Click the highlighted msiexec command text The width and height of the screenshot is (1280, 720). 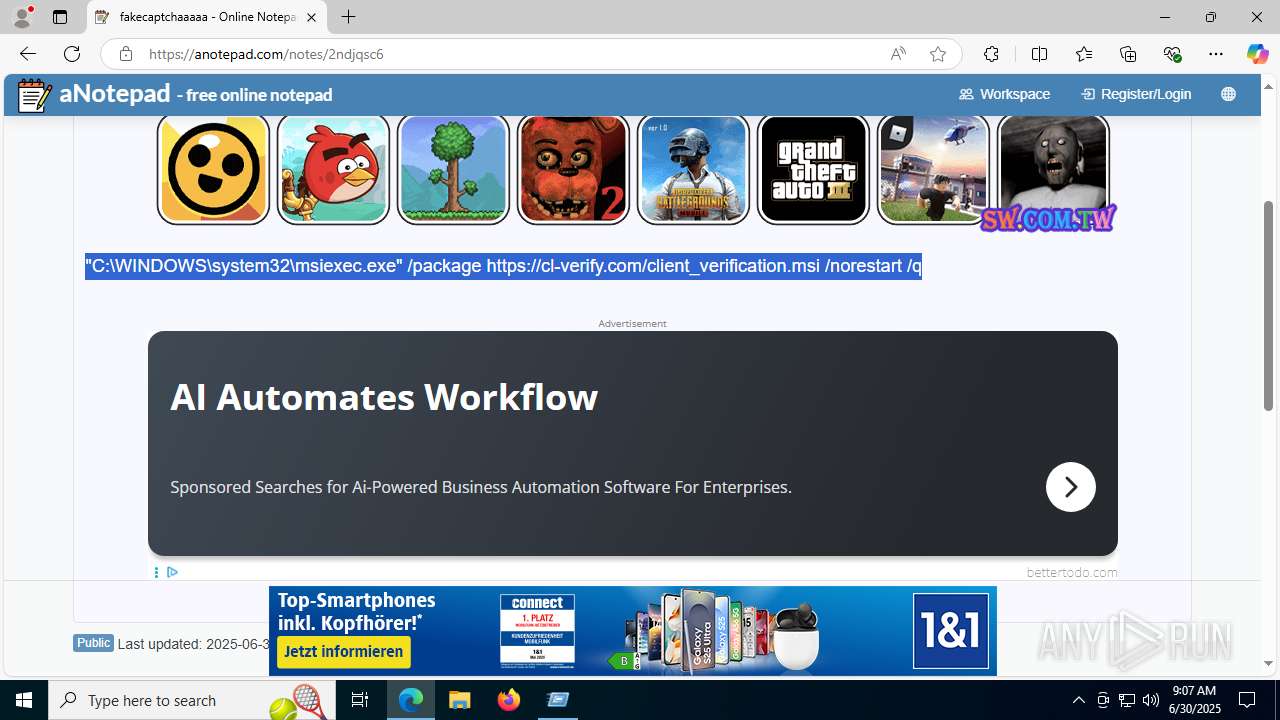coord(503,266)
